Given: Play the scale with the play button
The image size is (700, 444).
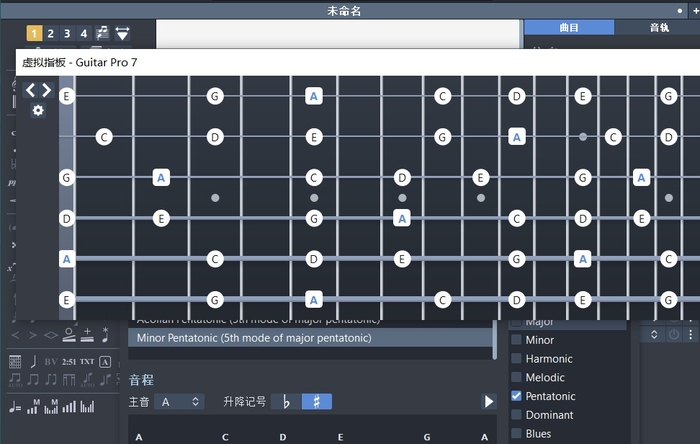Looking at the screenshot, I should point(488,401).
